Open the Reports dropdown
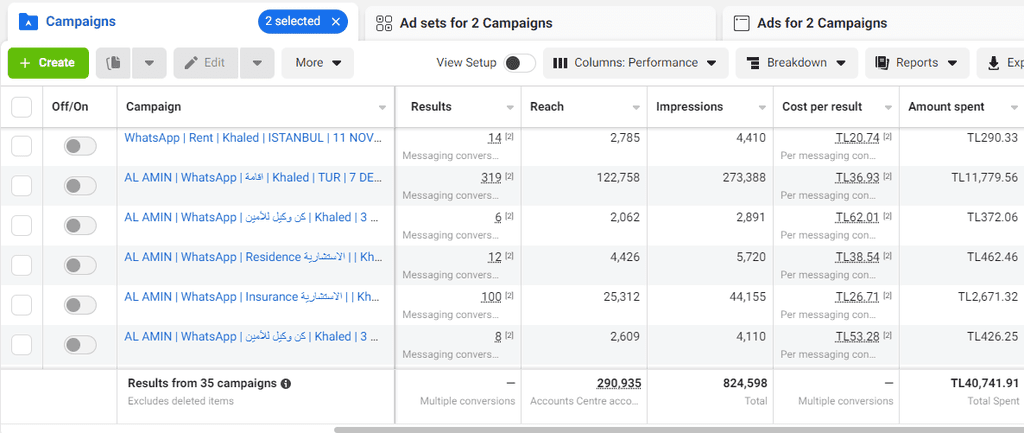 (x=918, y=63)
